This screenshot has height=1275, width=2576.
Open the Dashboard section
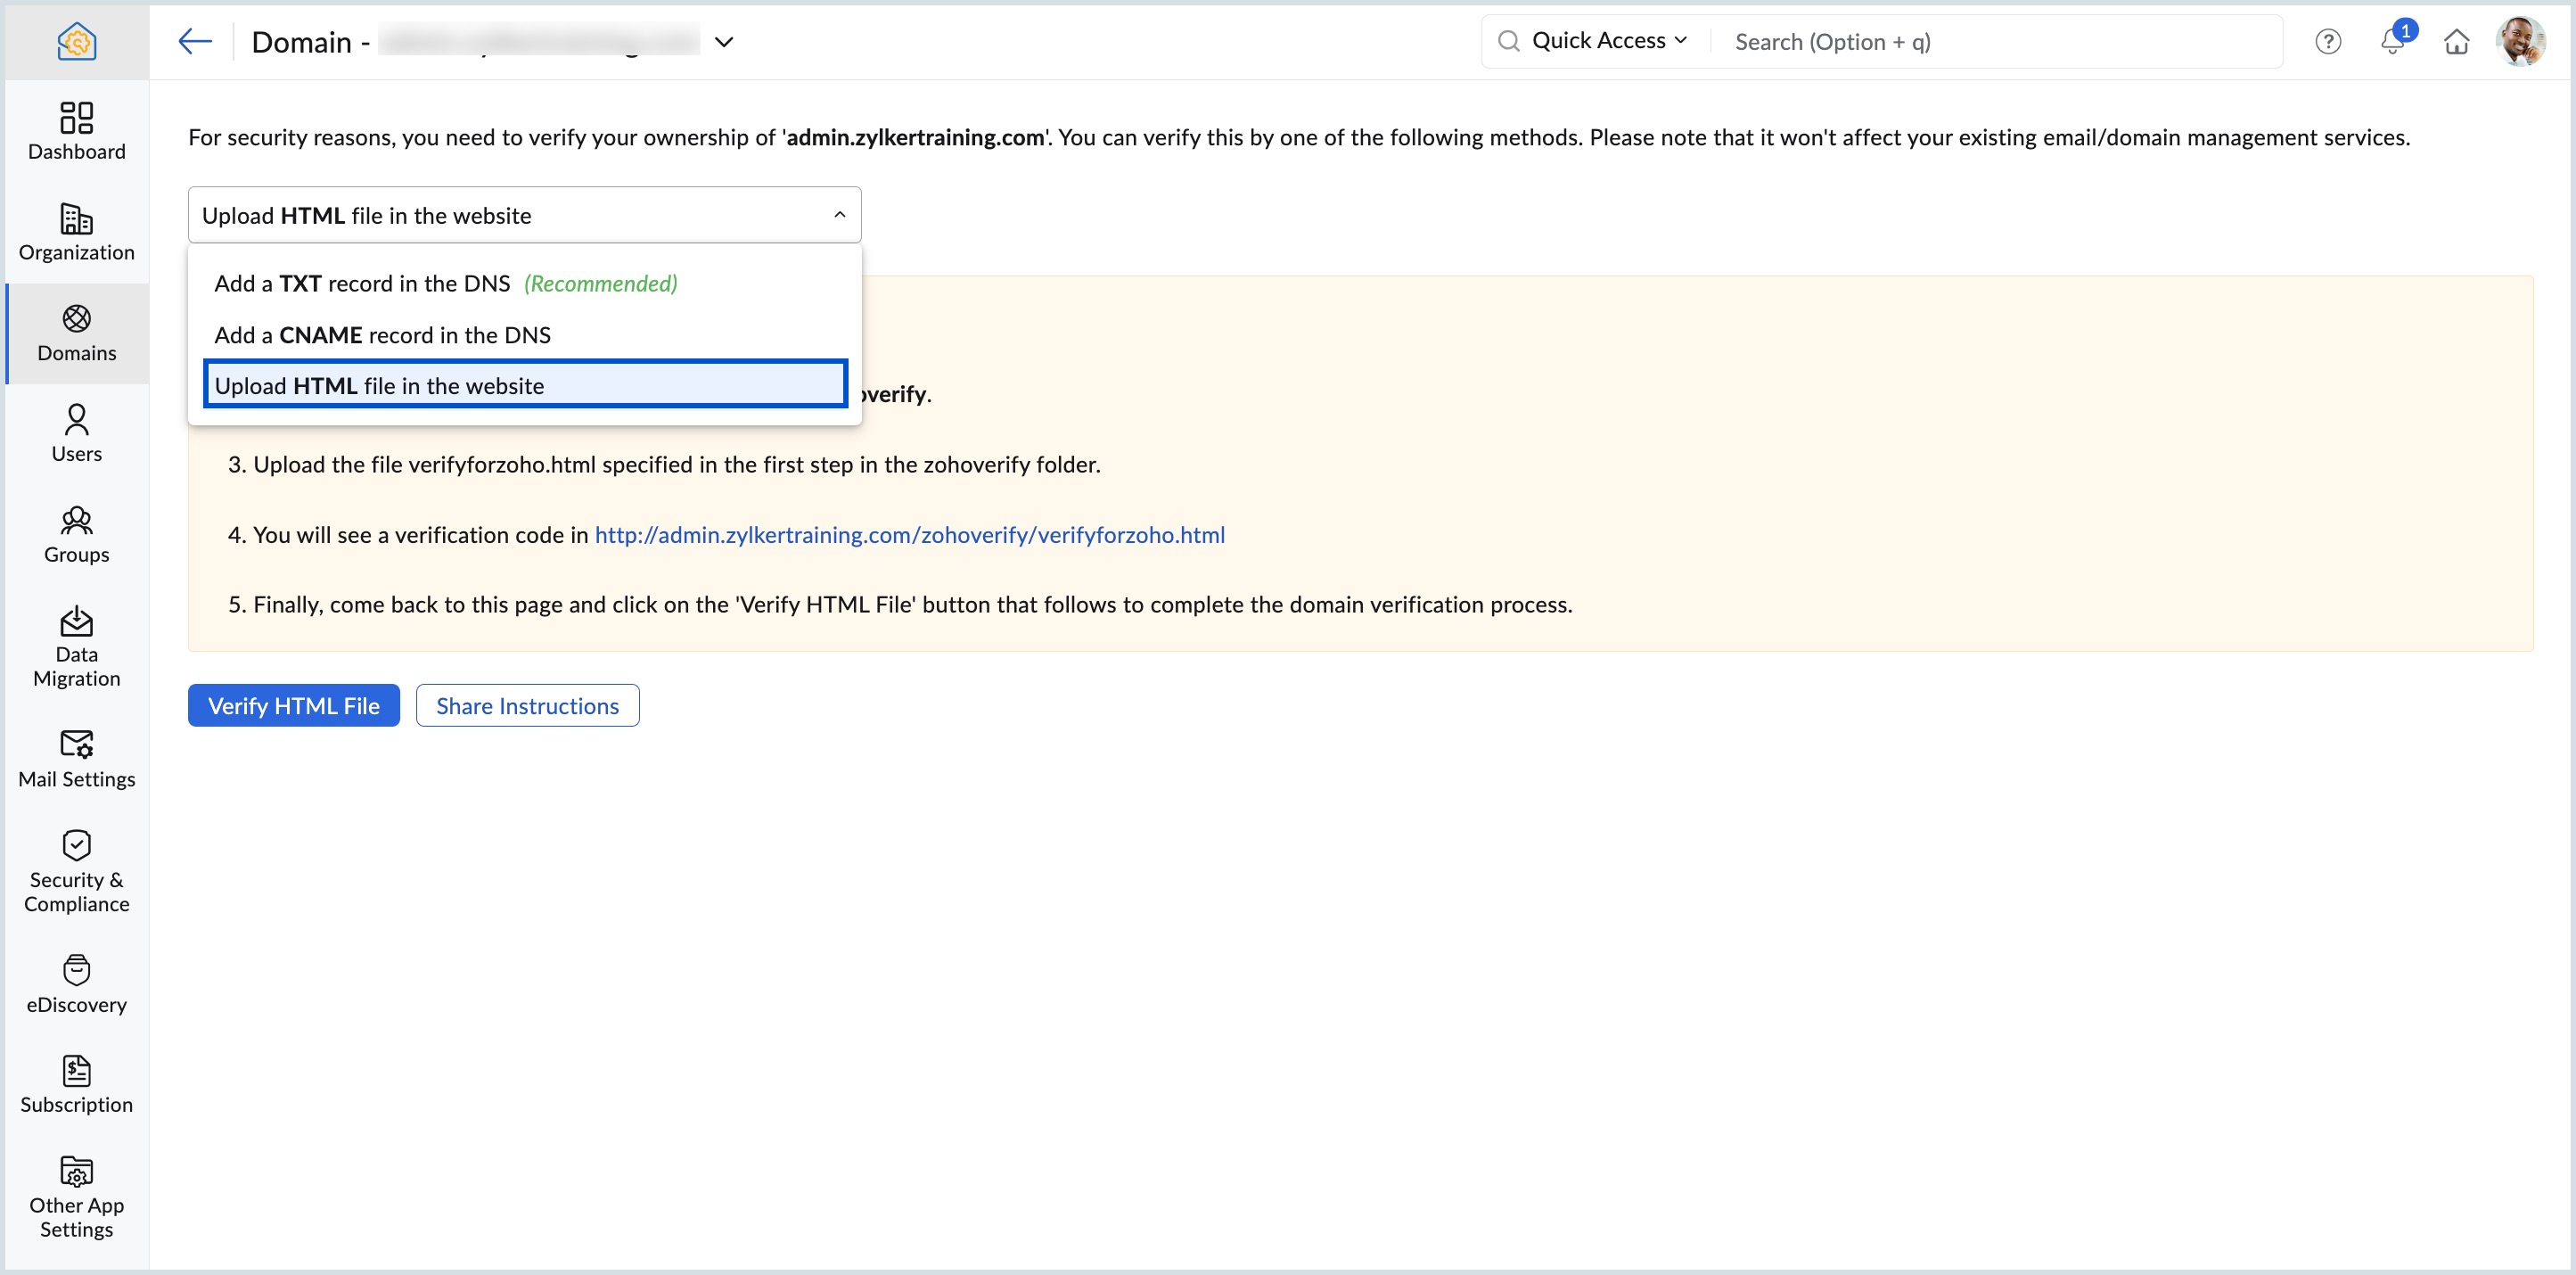pos(76,131)
